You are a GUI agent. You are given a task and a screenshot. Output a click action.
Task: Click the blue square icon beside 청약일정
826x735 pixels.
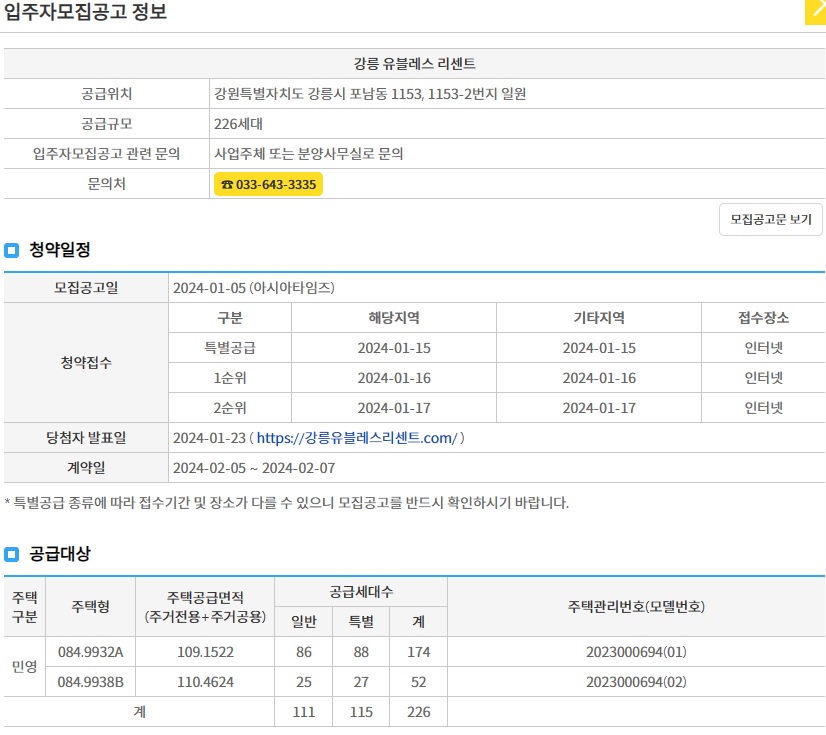(x=12, y=250)
